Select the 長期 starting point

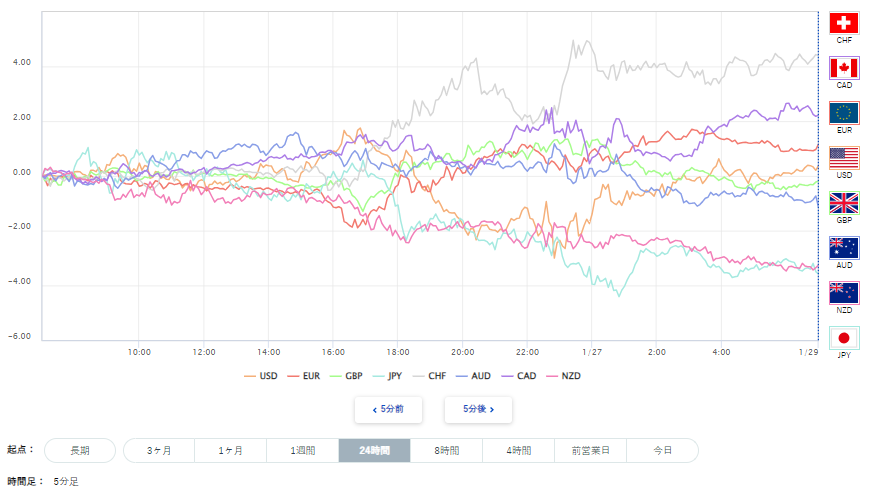(x=80, y=451)
